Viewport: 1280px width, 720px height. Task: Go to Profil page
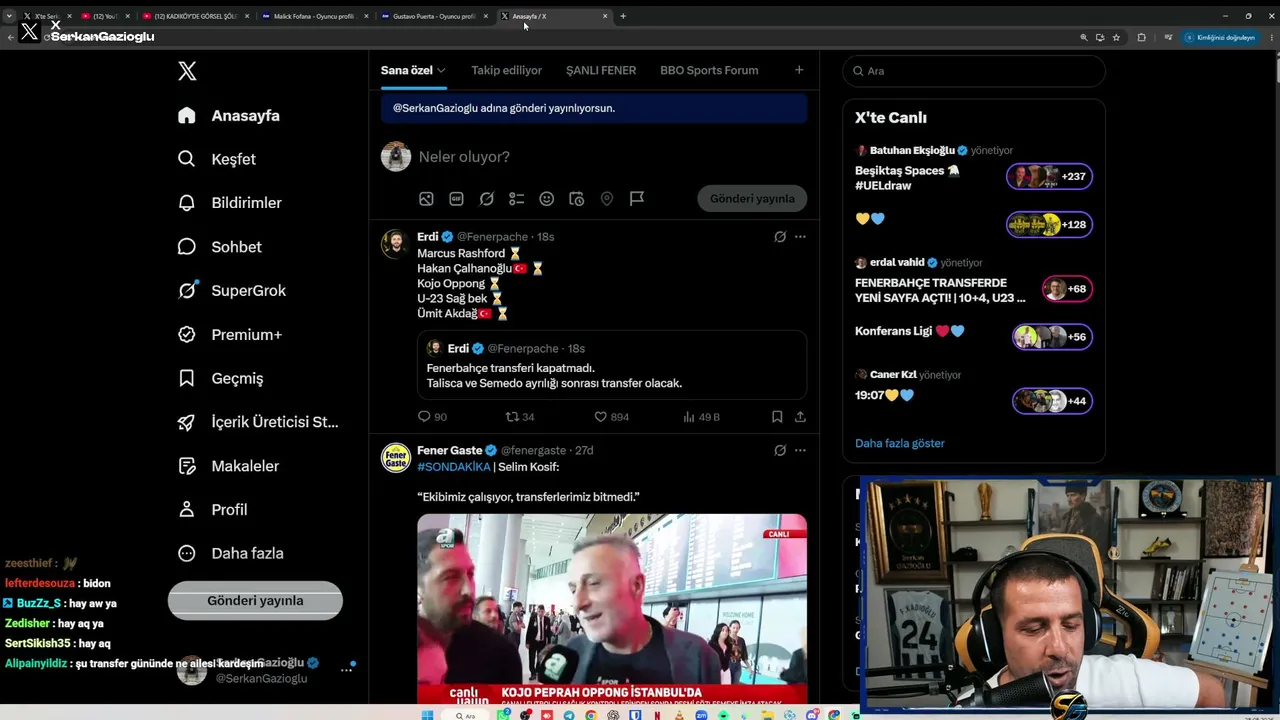click(x=212, y=510)
